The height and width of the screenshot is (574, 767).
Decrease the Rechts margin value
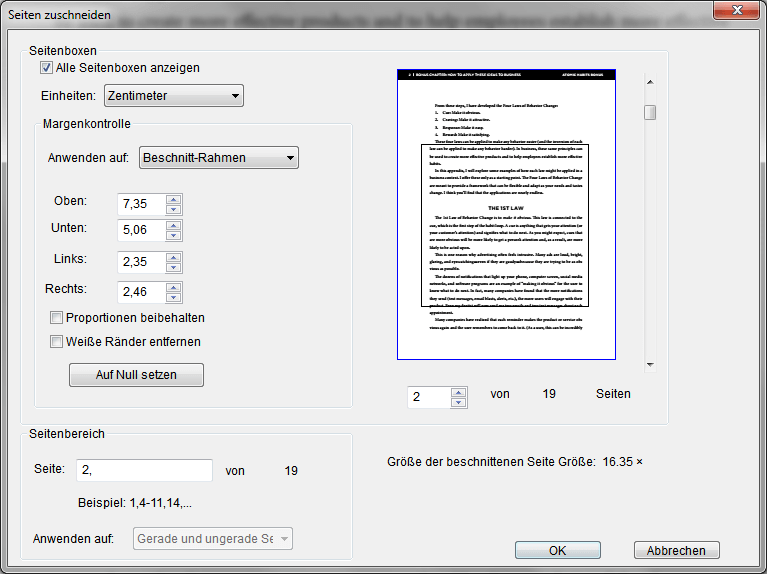[x=174, y=298]
